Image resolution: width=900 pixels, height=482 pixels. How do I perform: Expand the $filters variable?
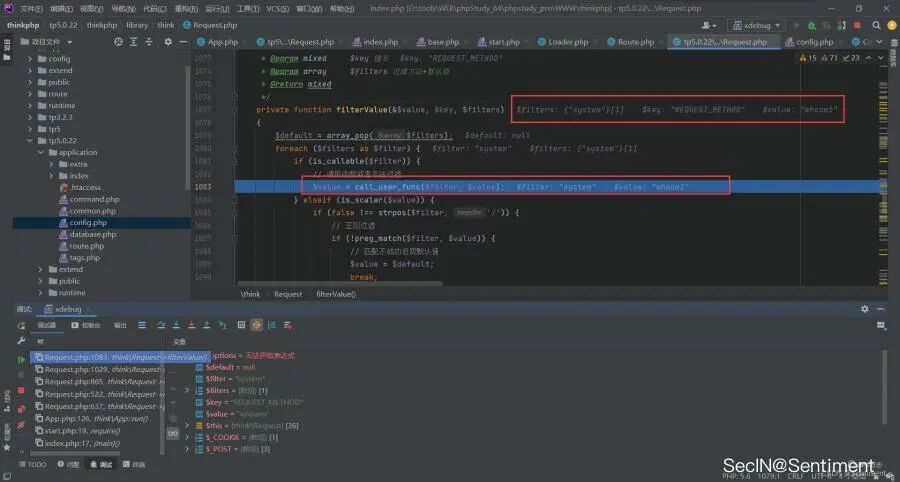point(187,390)
